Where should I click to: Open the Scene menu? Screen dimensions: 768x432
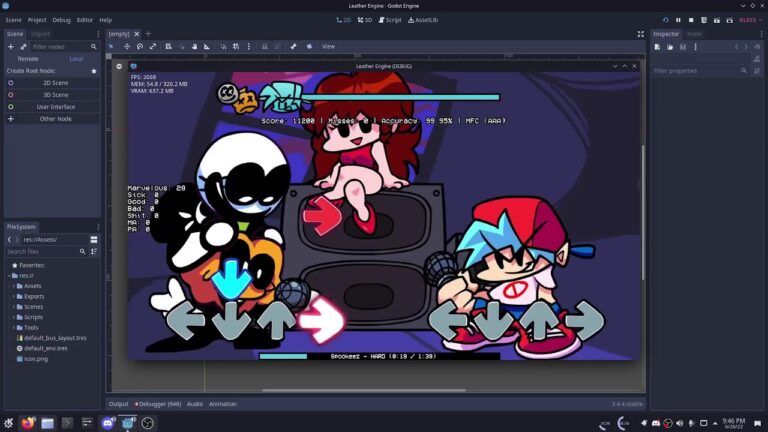pyautogui.click(x=13, y=20)
